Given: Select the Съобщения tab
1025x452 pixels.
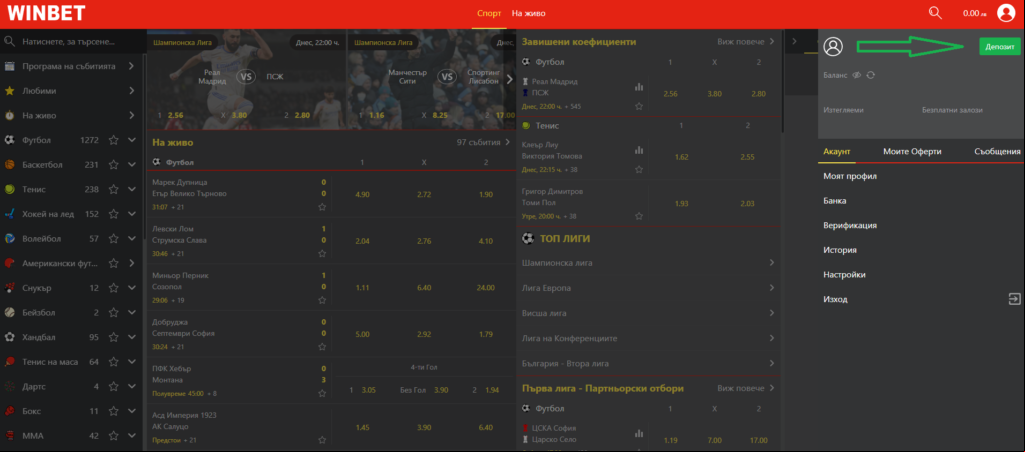Looking at the screenshot, I should (997, 151).
